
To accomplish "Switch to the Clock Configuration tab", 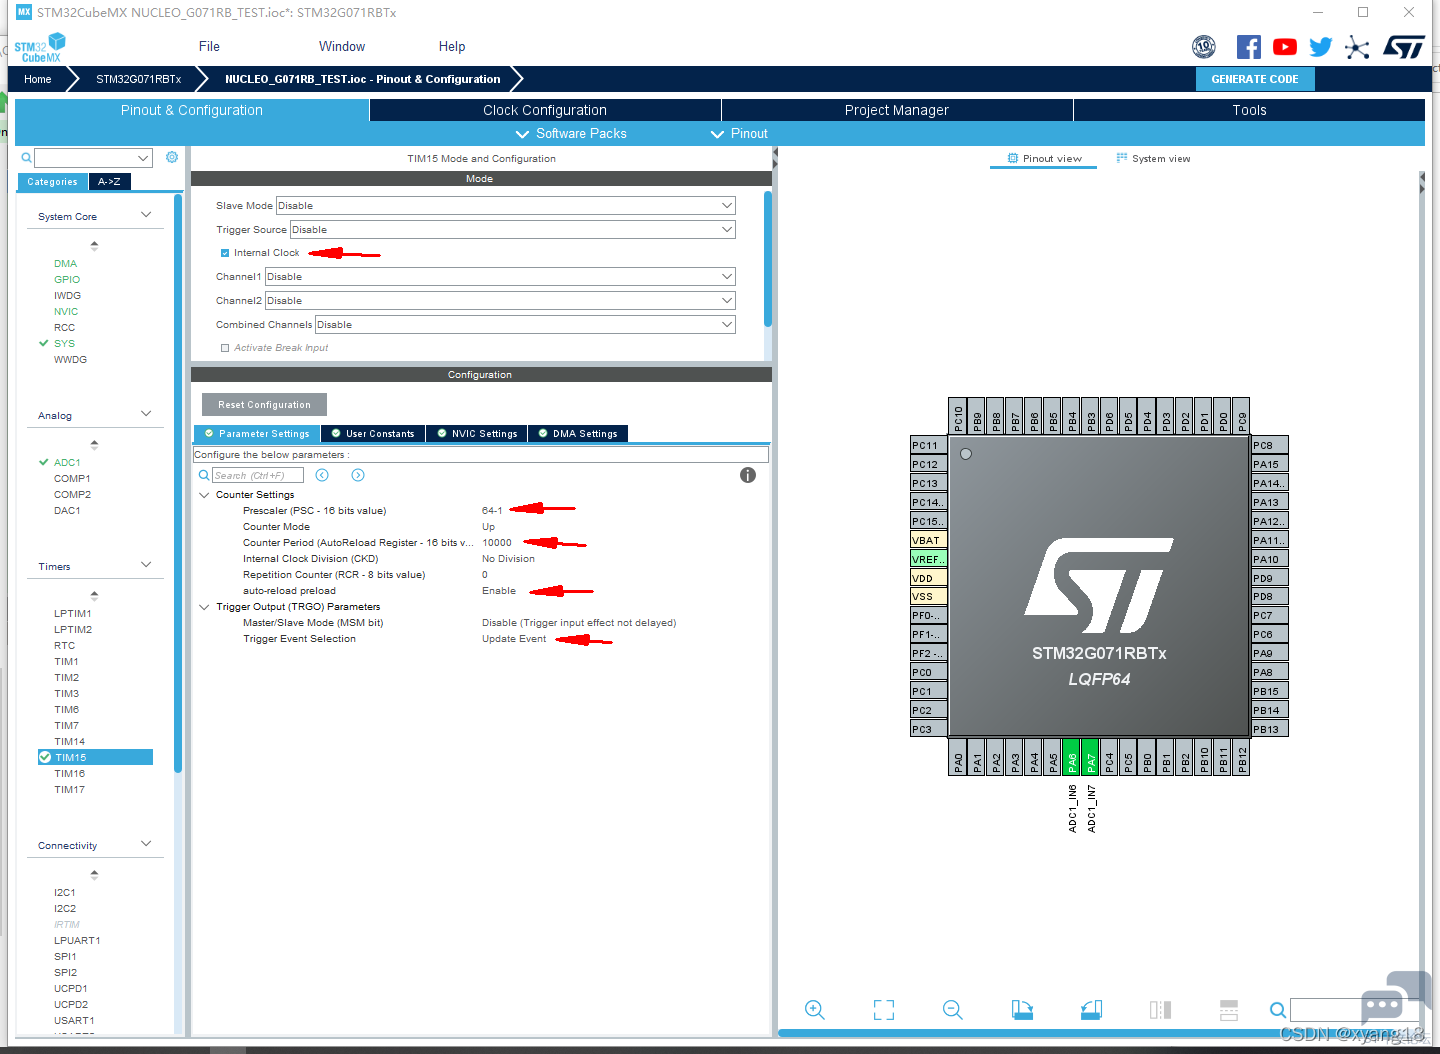I will (x=545, y=110).
